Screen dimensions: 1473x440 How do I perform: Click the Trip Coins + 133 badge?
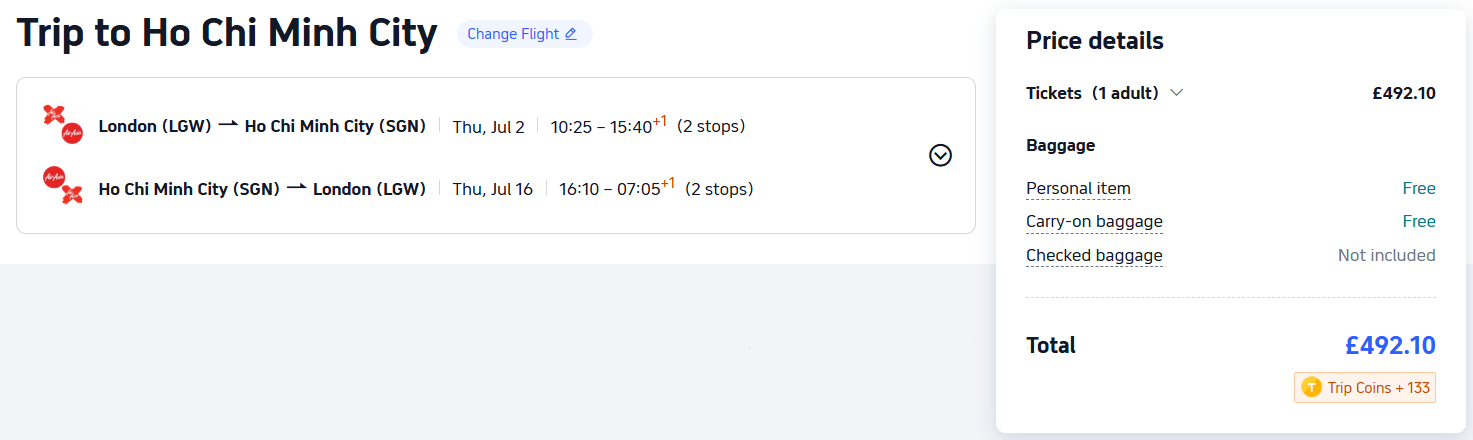pyautogui.click(x=1365, y=388)
